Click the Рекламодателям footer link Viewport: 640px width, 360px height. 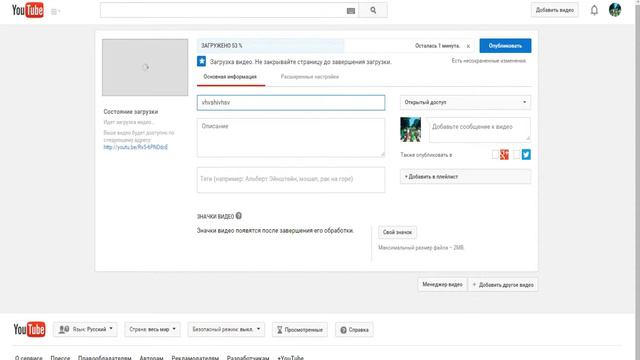[195, 358]
